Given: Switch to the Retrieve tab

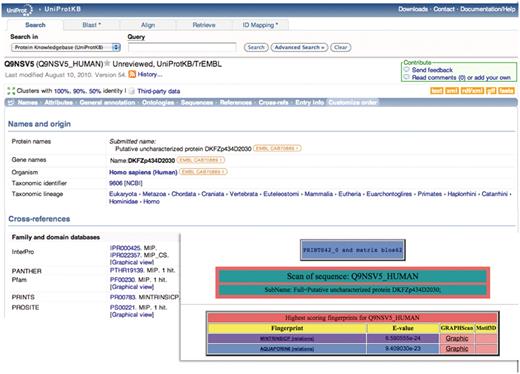Looking at the screenshot, I should pos(204,25).
